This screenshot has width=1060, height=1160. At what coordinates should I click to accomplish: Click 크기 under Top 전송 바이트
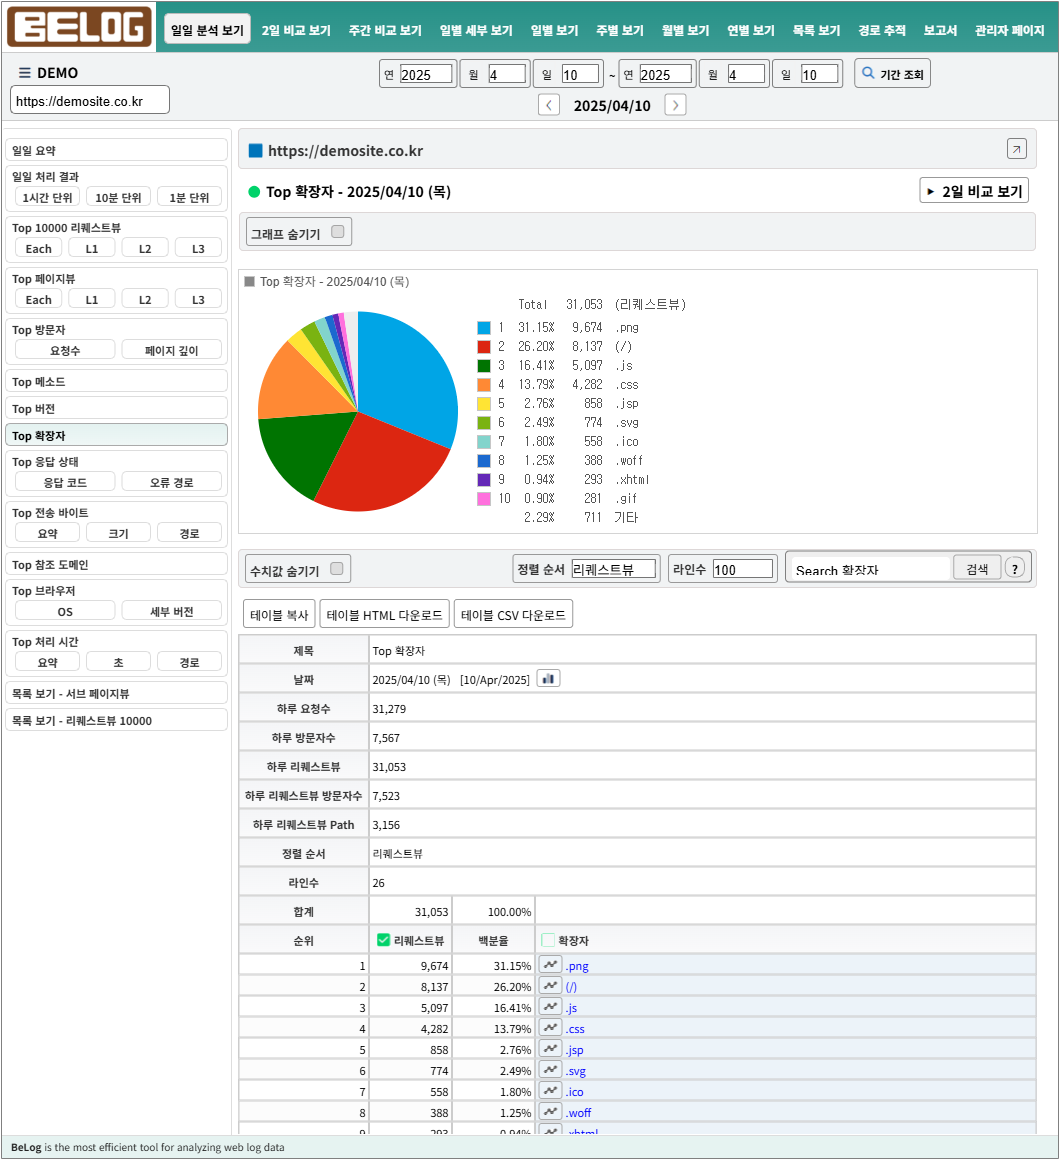118,533
